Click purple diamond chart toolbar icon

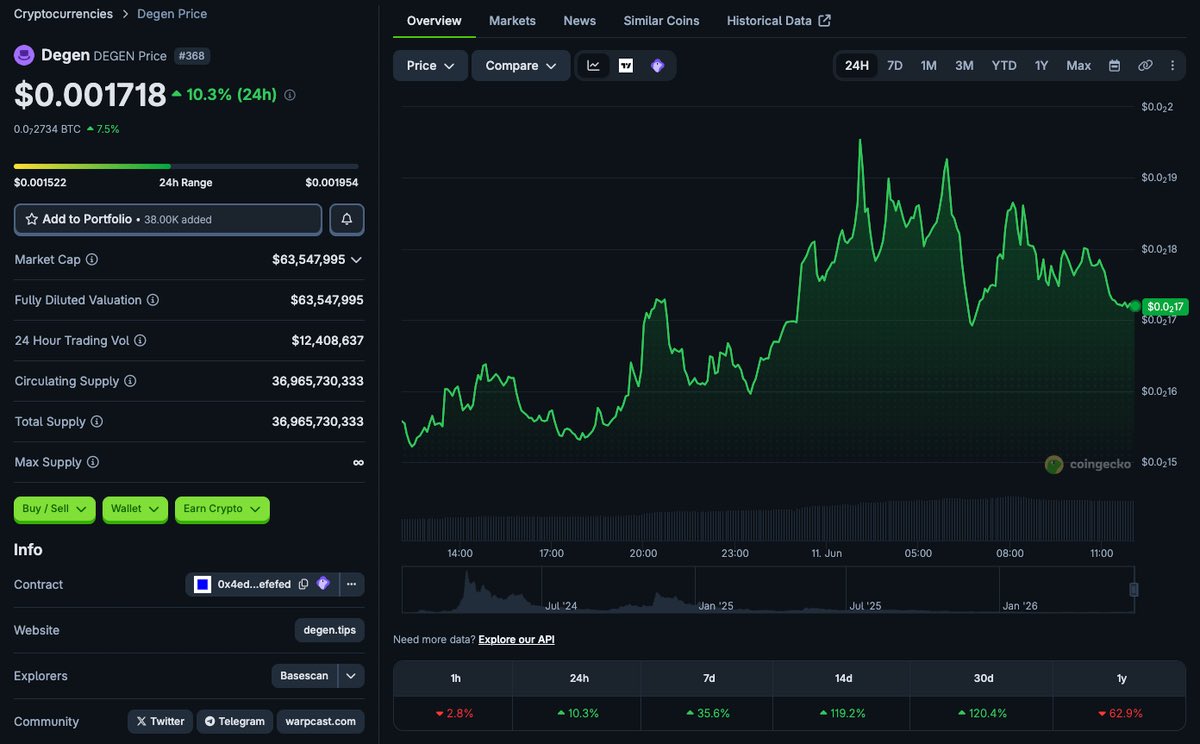[657, 66]
